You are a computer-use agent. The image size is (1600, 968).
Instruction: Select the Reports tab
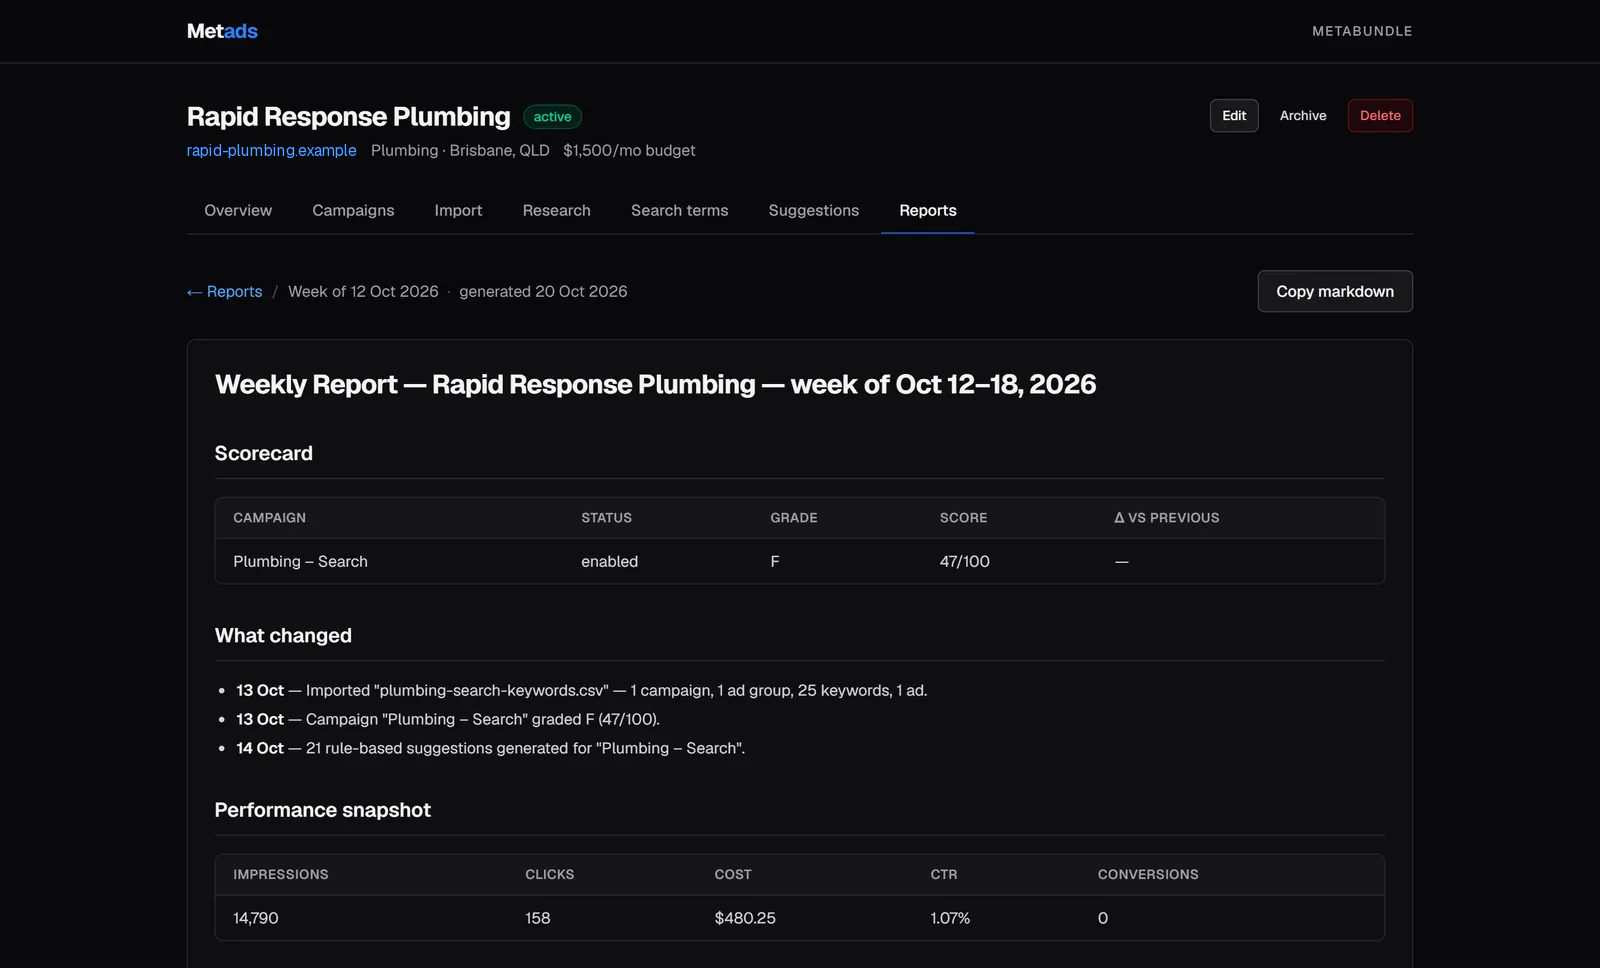pyautogui.click(x=927, y=210)
